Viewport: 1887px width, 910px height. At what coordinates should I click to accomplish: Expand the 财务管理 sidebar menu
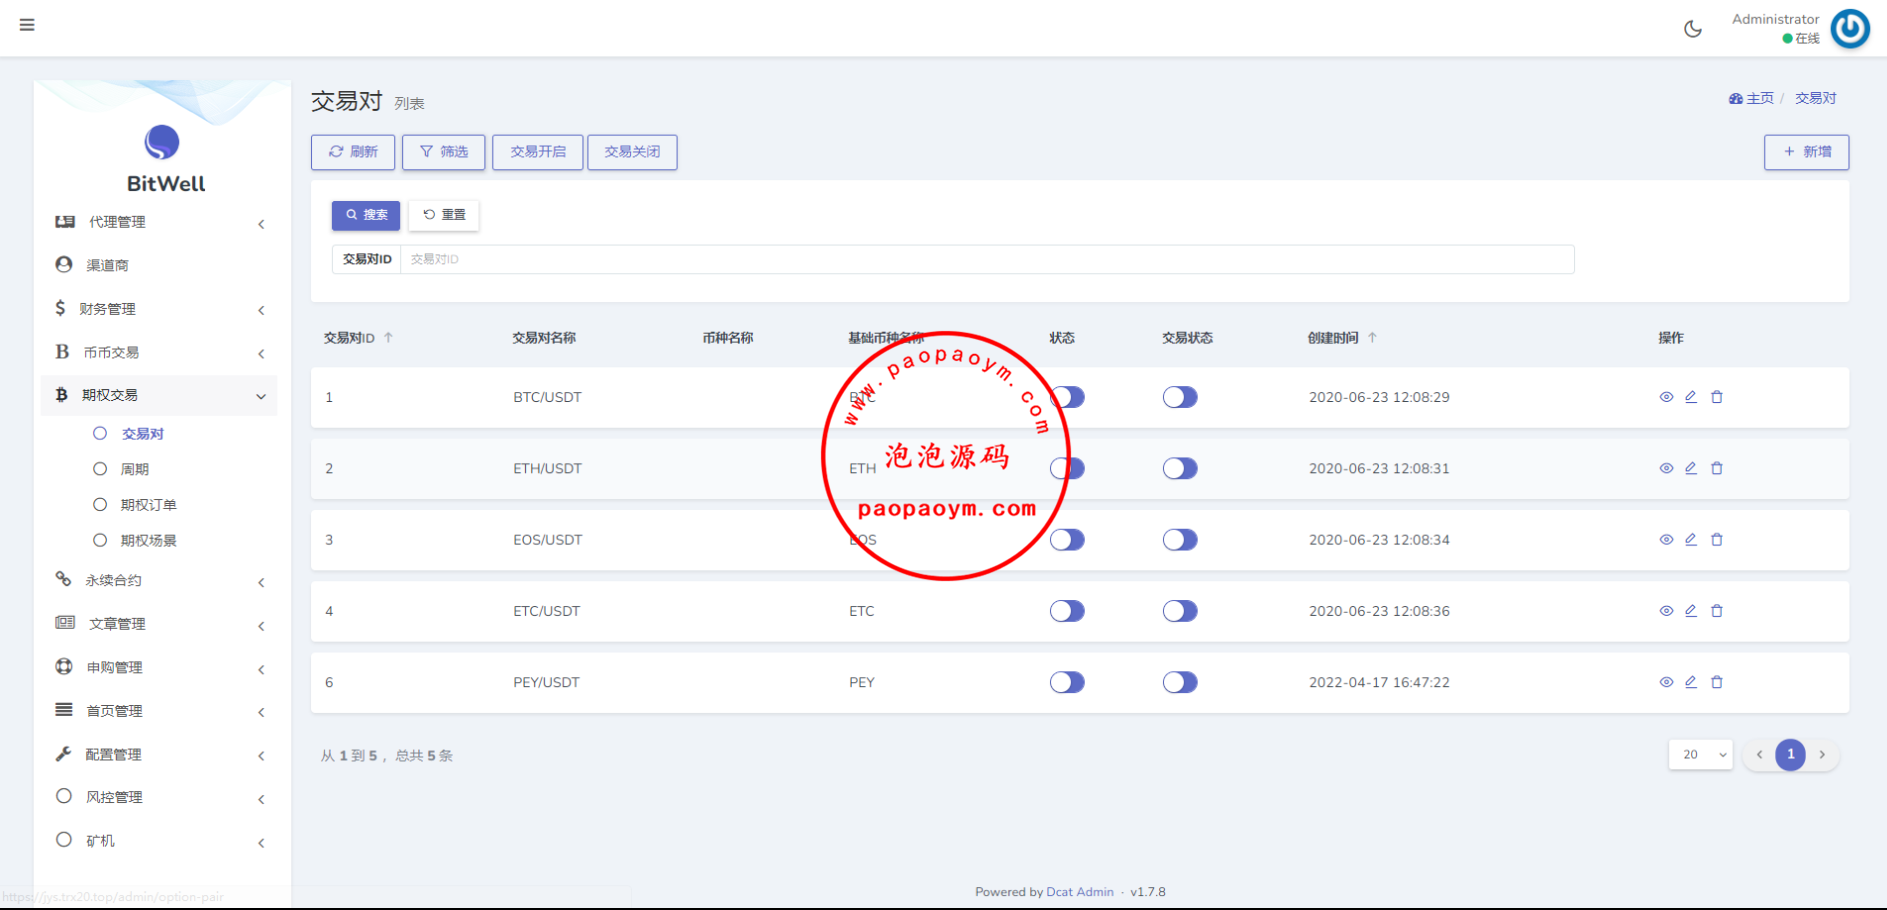(160, 309)
